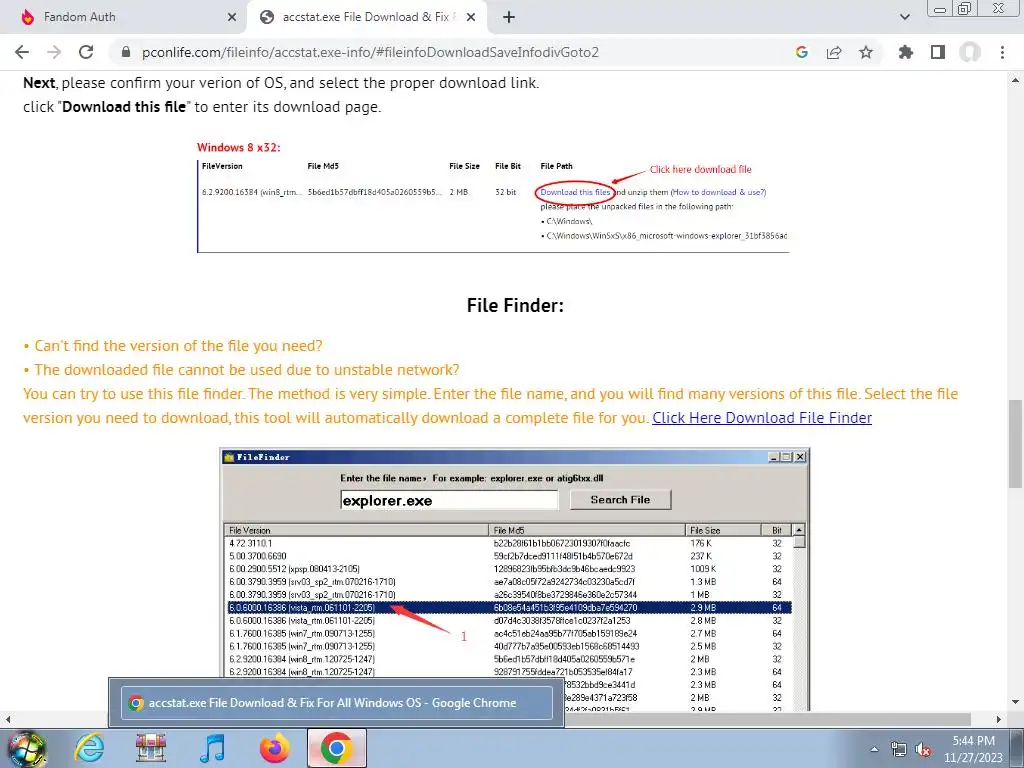Click the Chrome taskbar icon

[x=336, y=748]
